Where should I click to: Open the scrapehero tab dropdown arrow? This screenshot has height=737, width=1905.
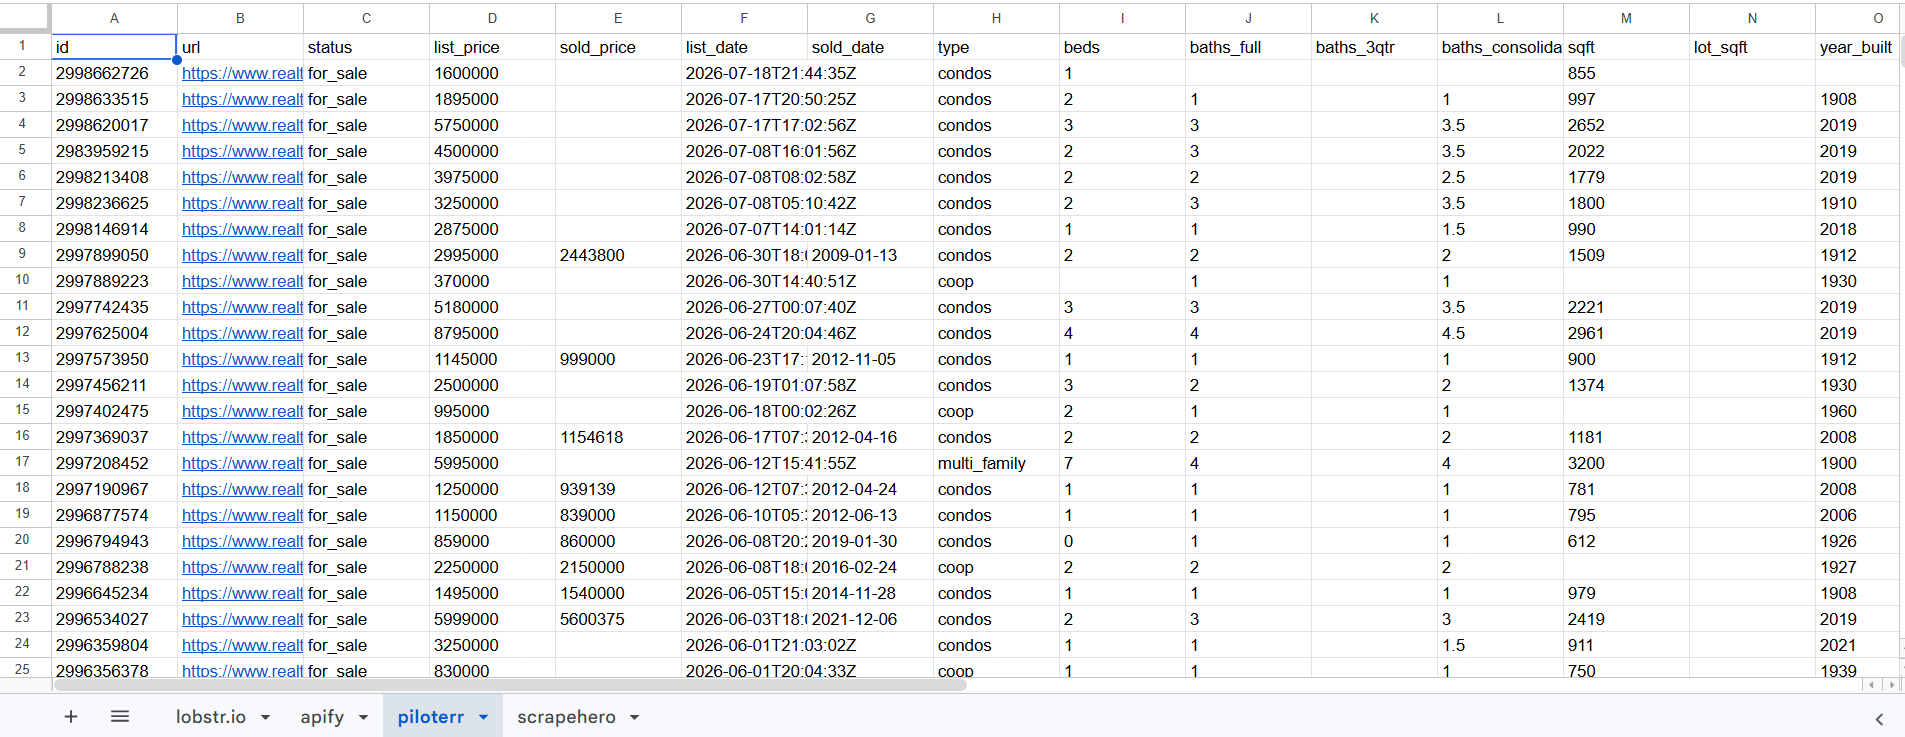pyautogui.click(x=634, y=718)
